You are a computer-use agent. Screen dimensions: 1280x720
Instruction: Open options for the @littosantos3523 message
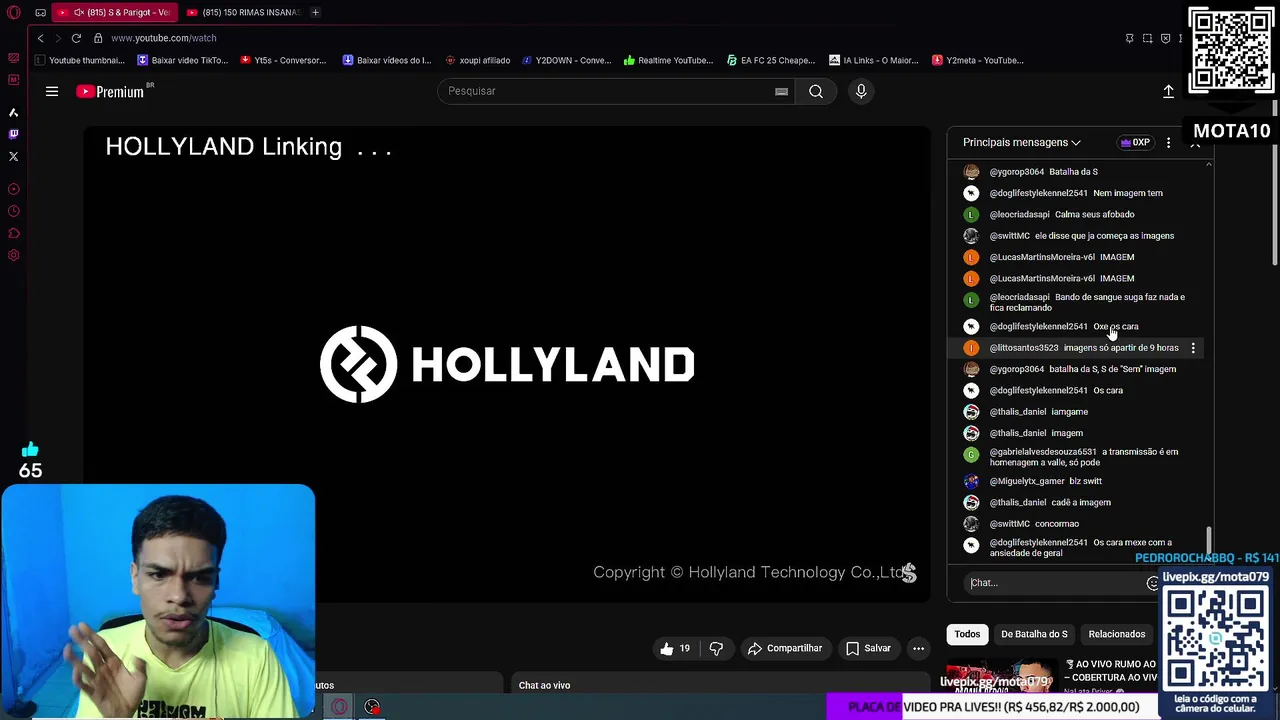click(1193, 348)
